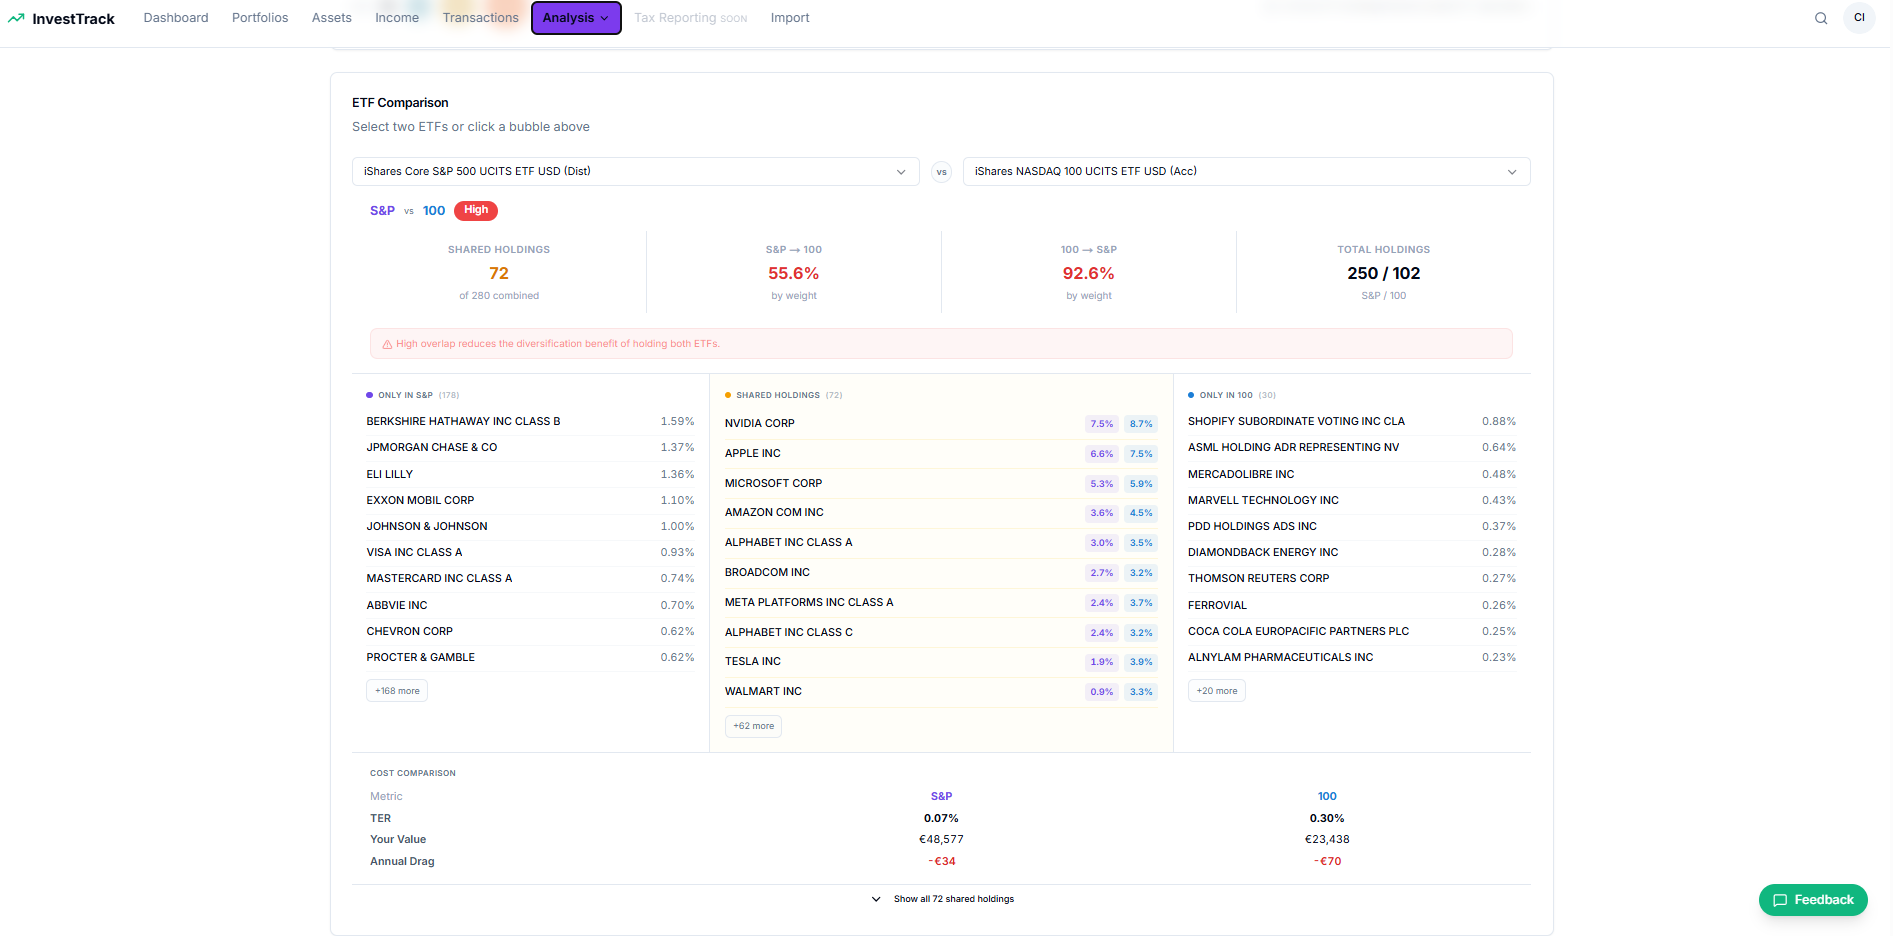Viewport: 1893px width, 936px height.
Task: Open the Portfolios page
Action: point(260,18)
